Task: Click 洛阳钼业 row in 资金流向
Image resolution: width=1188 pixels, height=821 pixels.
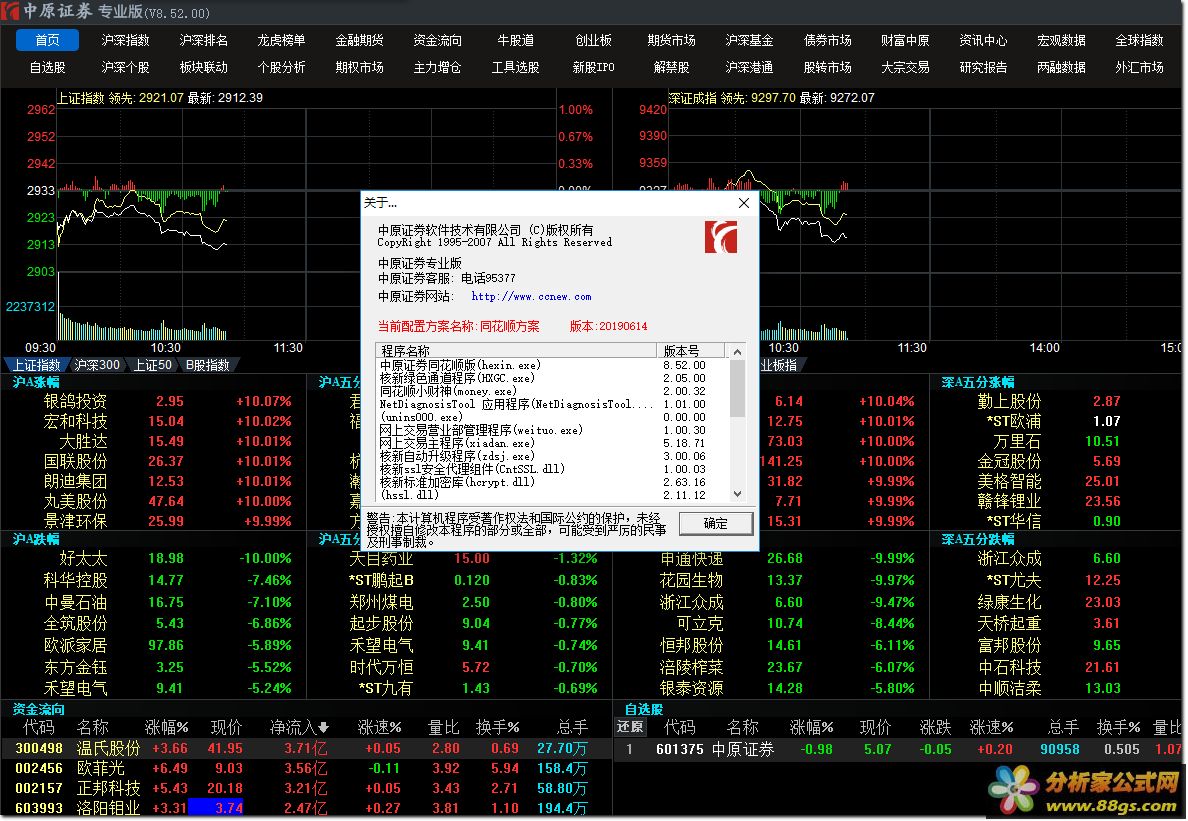Action: 305,808
